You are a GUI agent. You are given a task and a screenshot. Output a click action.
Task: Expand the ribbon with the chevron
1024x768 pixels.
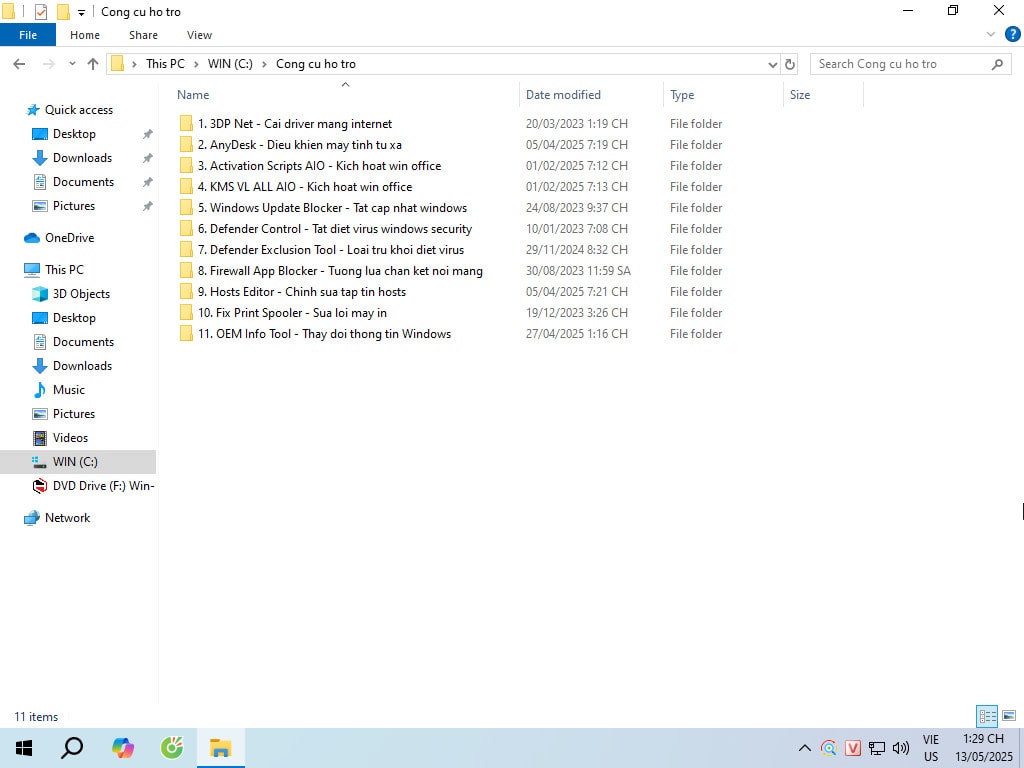[x=991, y=35]
